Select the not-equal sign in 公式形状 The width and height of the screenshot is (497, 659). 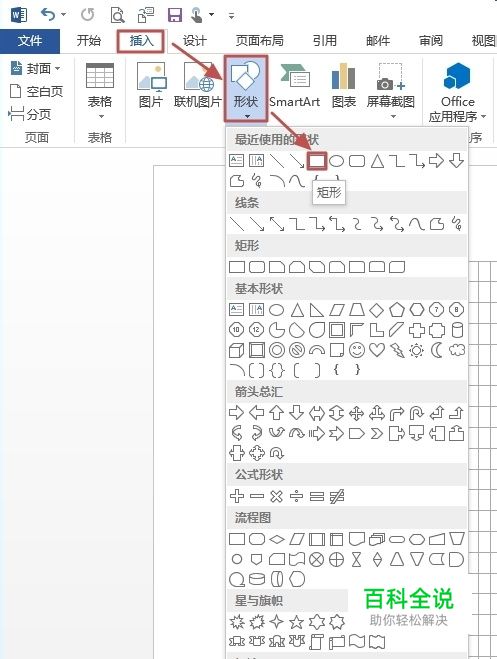(337, 496)
